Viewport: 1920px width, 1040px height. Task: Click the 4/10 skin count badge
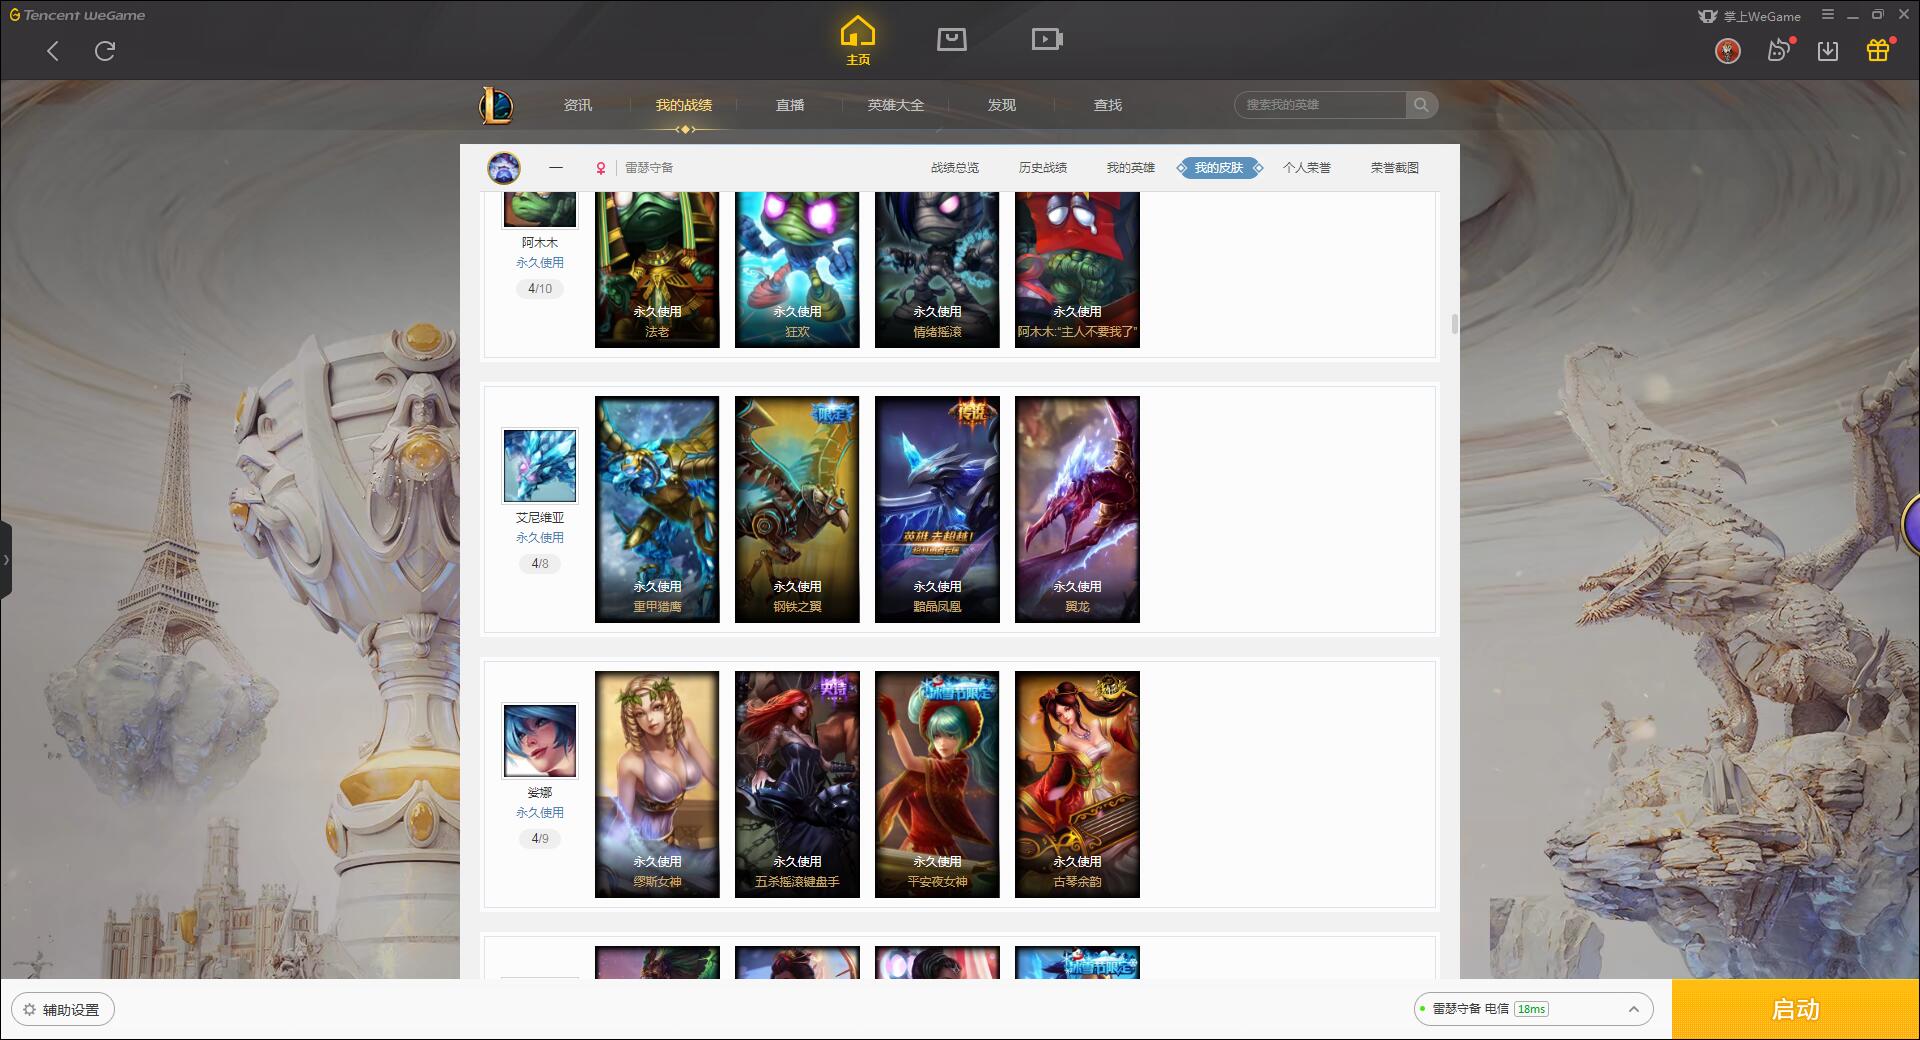pyautogui.click(x=540, y=289)
